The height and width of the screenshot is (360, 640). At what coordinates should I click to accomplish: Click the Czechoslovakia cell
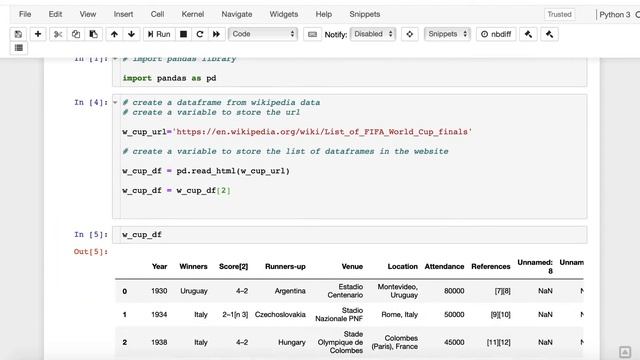tap(280, 315)
